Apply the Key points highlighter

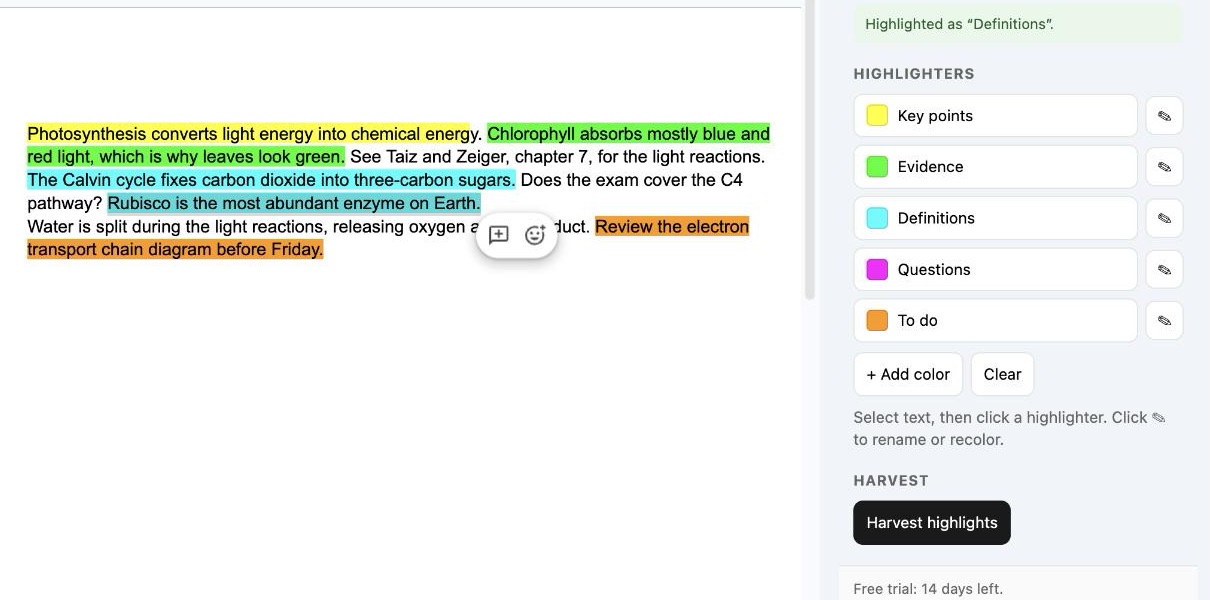click(x=995, y=116)
